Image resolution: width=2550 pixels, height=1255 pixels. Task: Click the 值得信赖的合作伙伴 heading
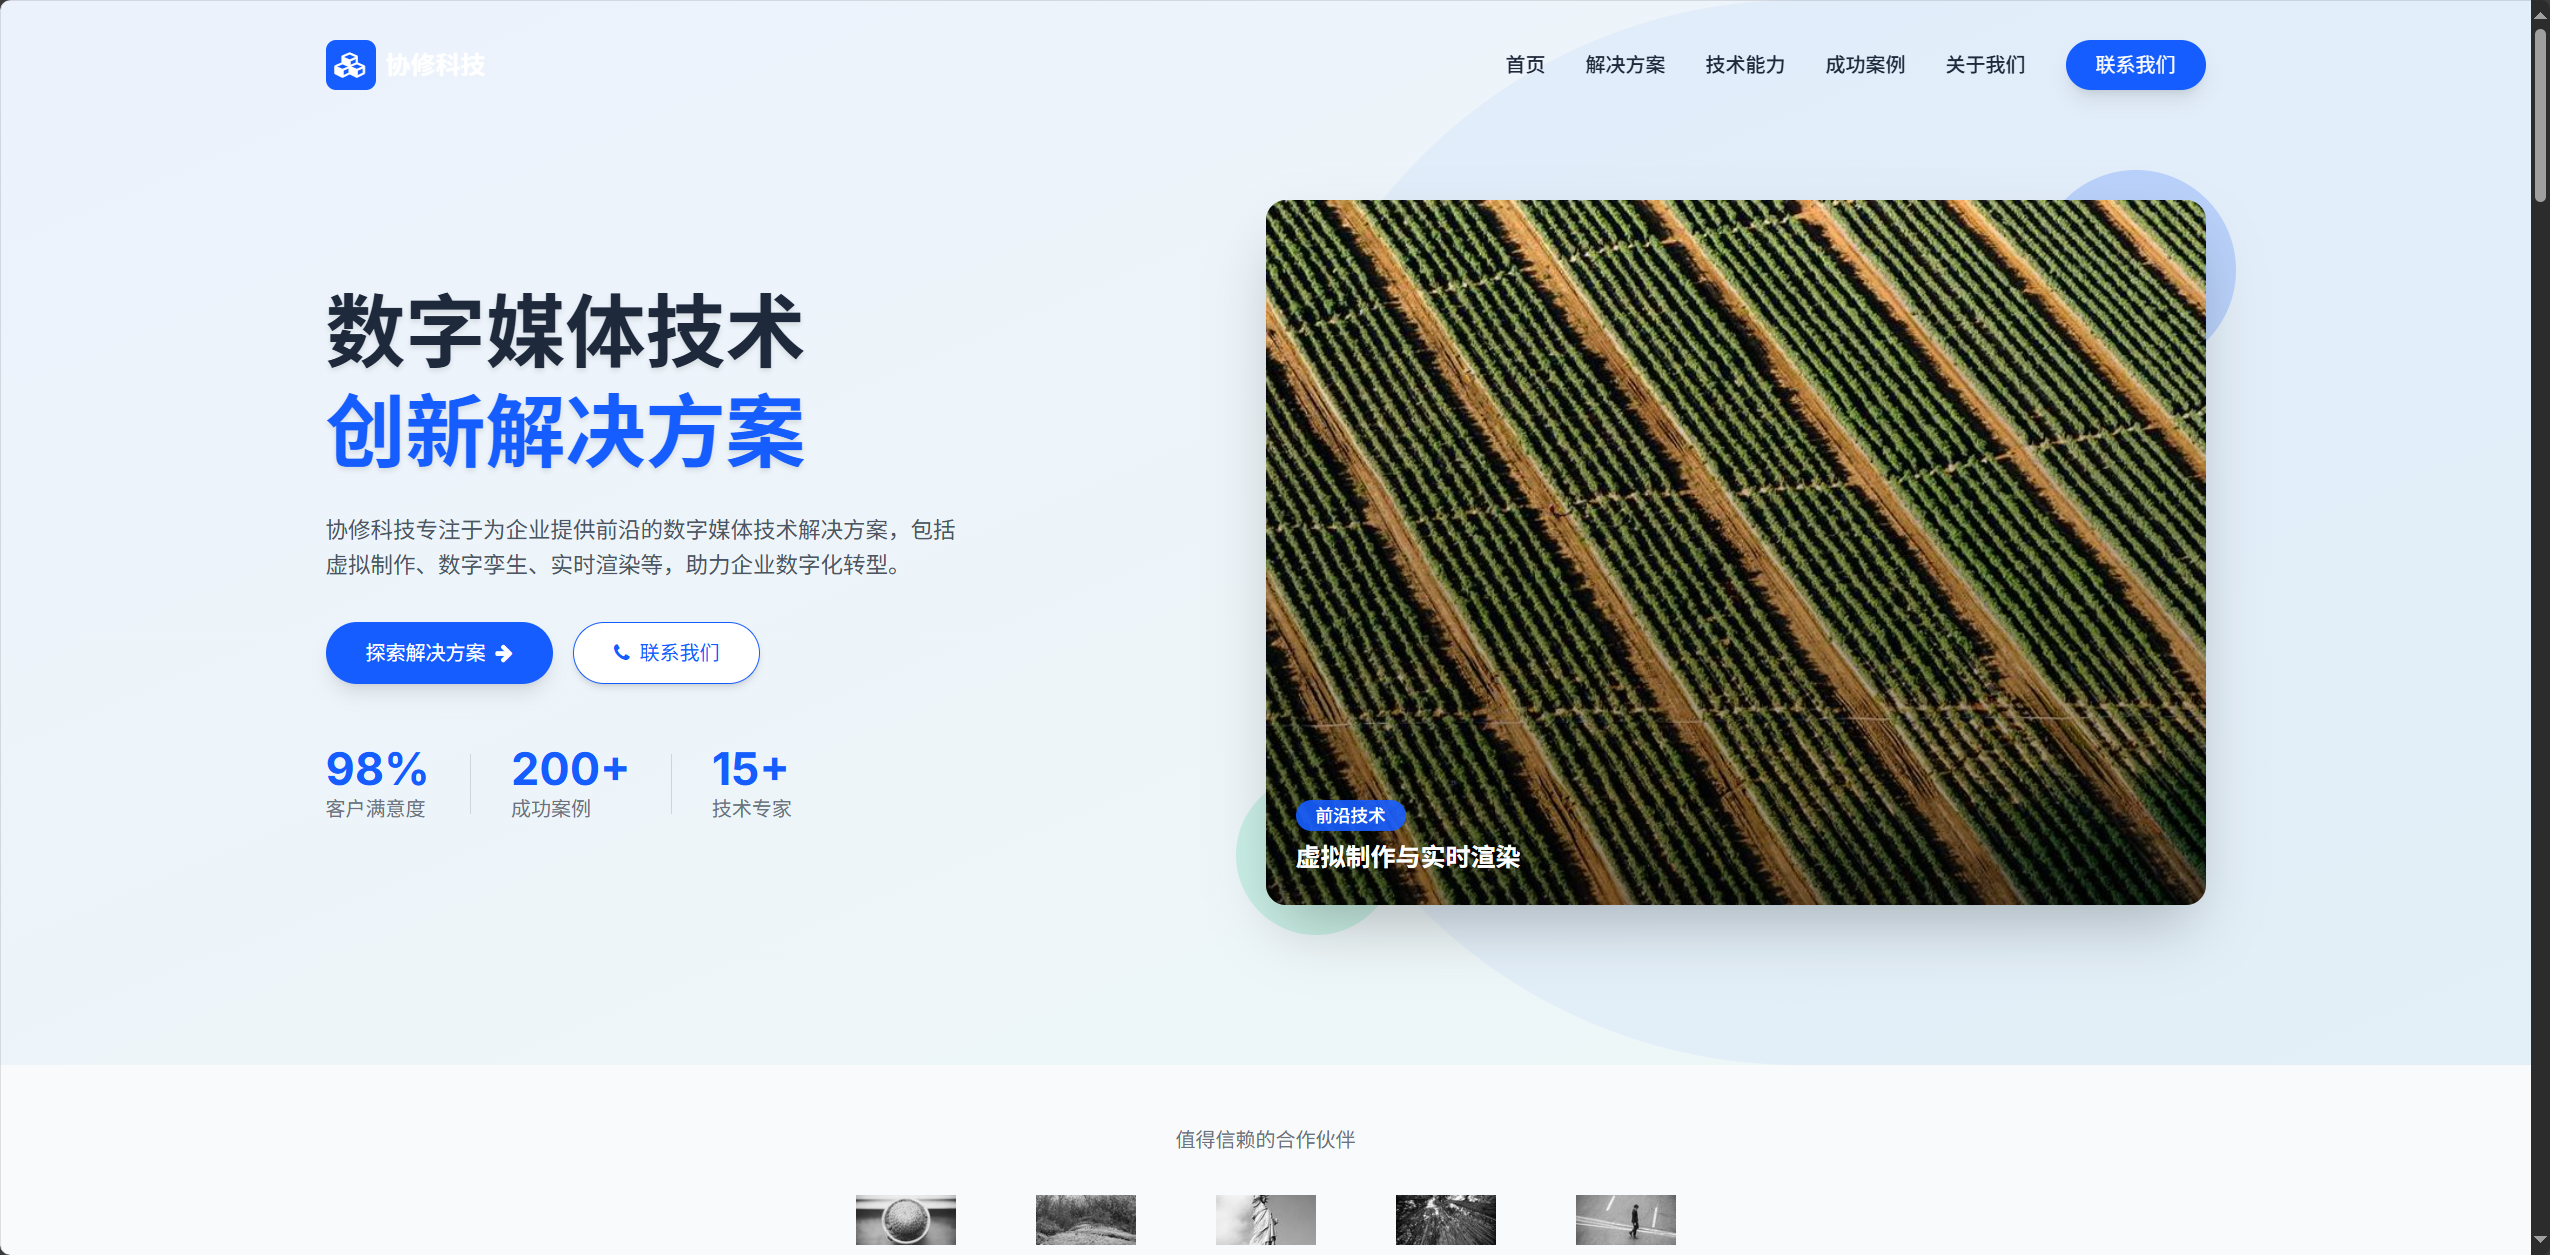(1265, 1139)
